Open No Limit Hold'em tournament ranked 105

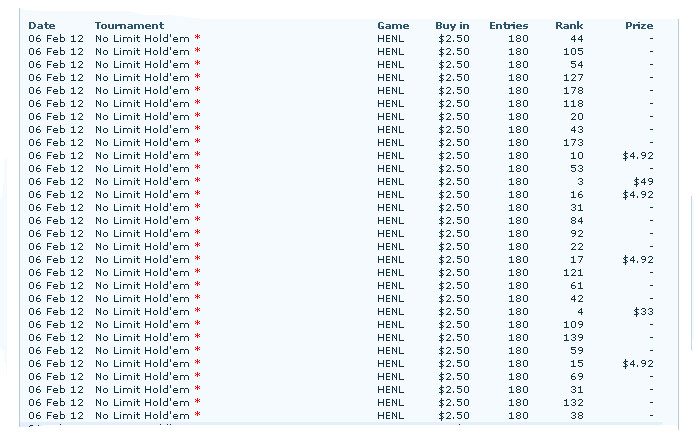click(x=142, y=52)
